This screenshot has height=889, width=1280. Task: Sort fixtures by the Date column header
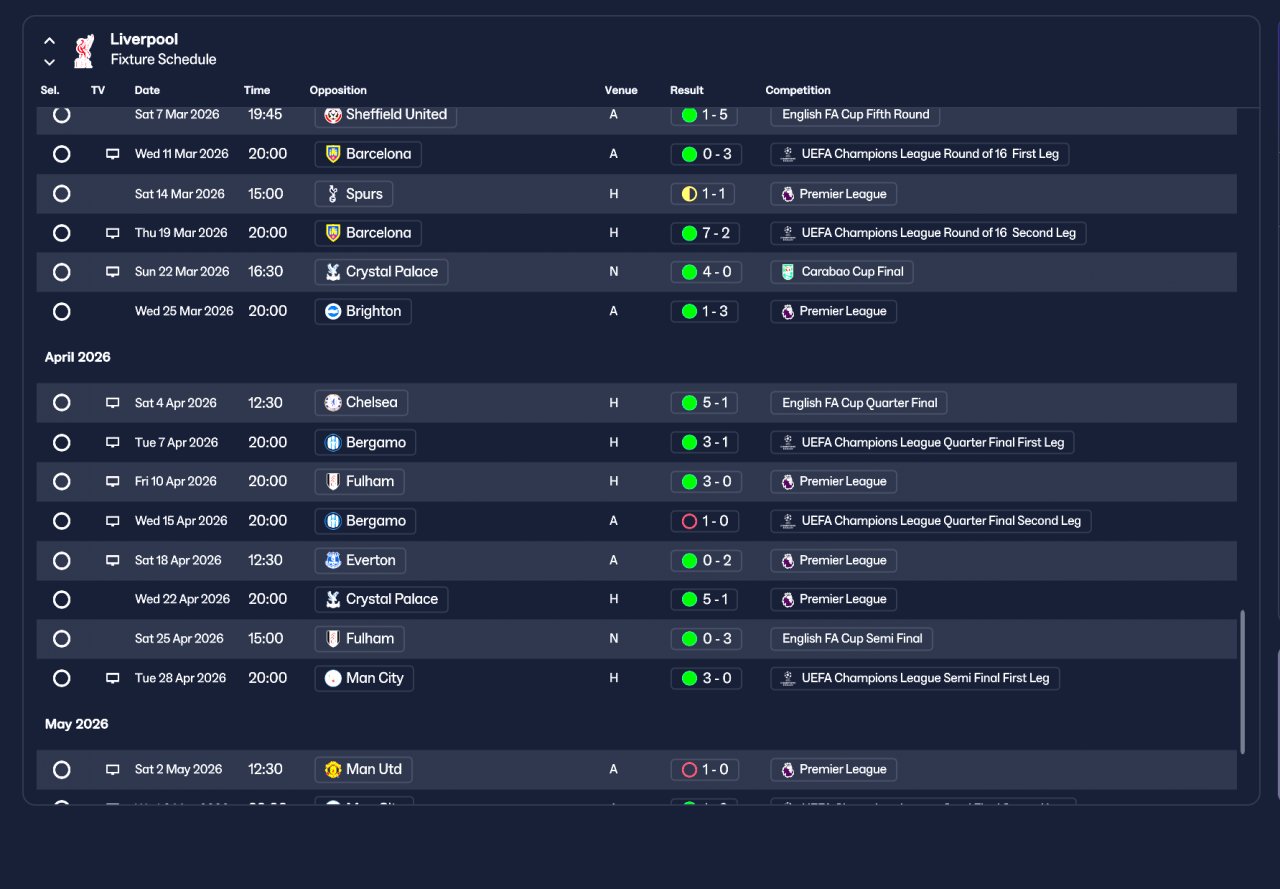147,90
